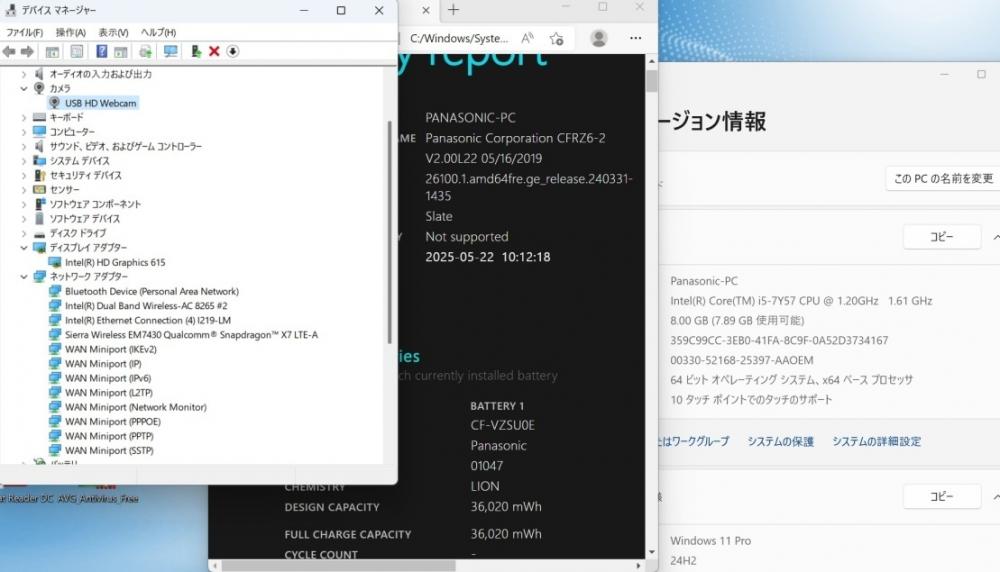Expand the システム デバイス node
This screenshot has width=1000, height=572.
coord(24,161)
